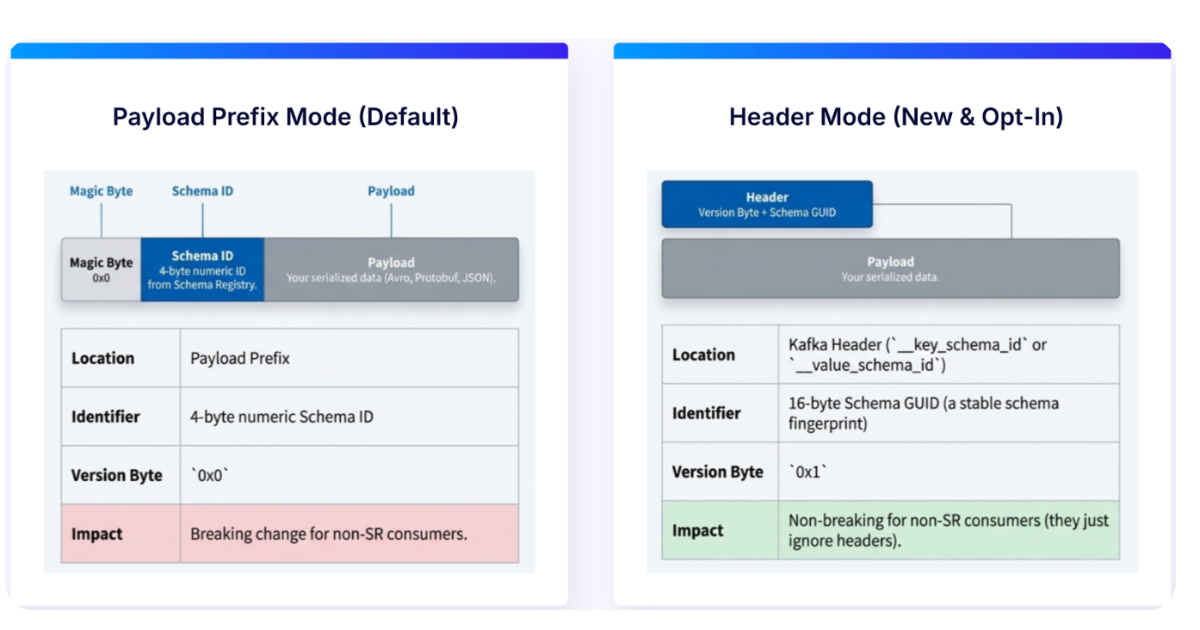Click the "Version Byte" cell in the Header Mode table
Viewport: 1200px width, 630px height.
pyautogui.click(x=720, y=471)
